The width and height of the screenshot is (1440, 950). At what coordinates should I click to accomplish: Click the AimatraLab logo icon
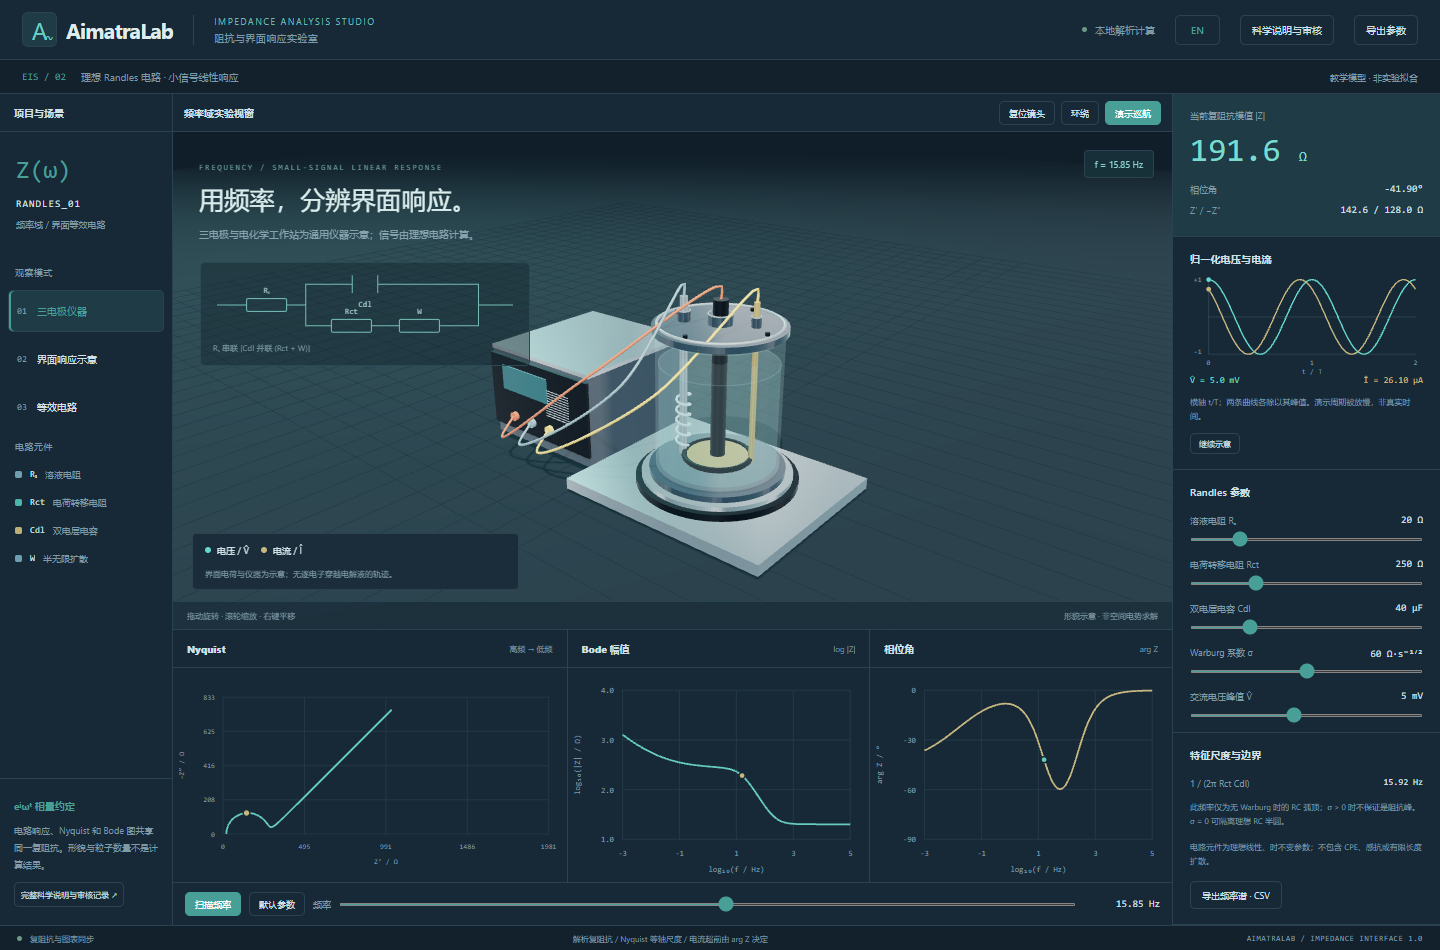click(39, 31)
